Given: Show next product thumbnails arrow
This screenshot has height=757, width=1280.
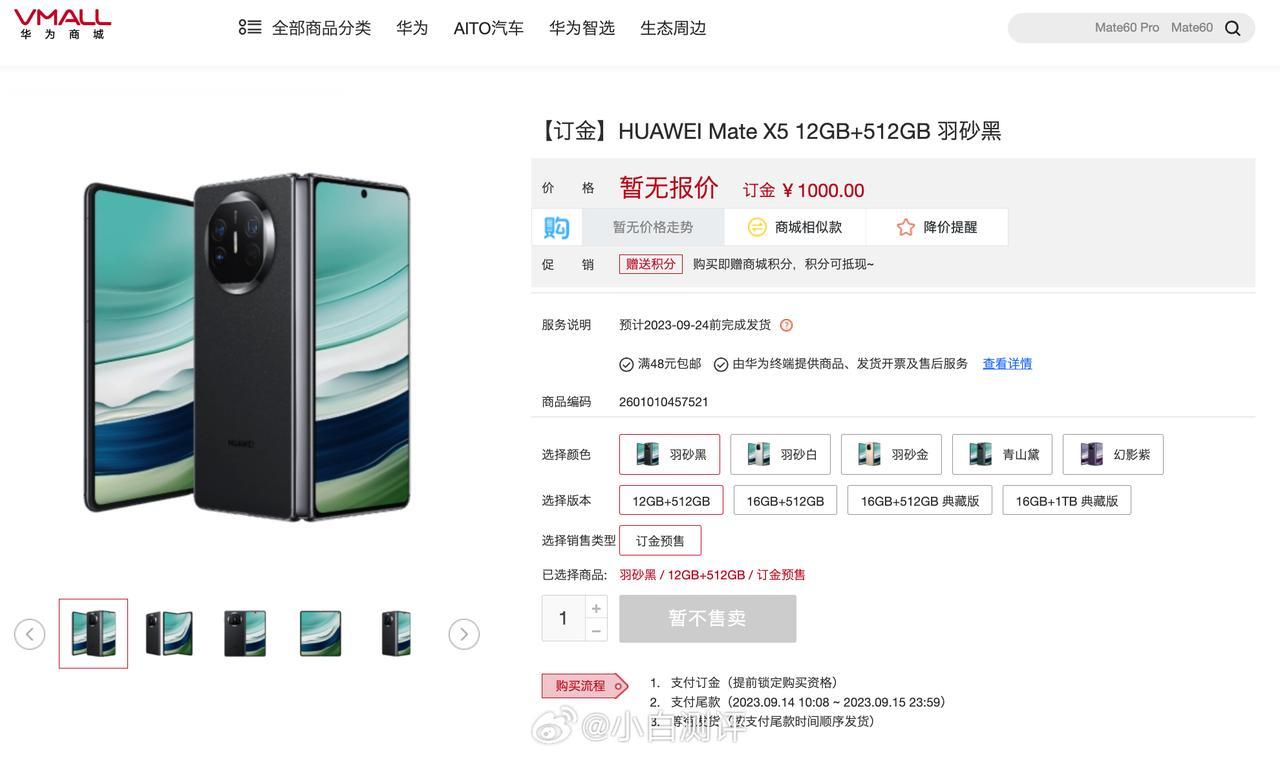Looking at the screenshot, I should coord(464,634).
